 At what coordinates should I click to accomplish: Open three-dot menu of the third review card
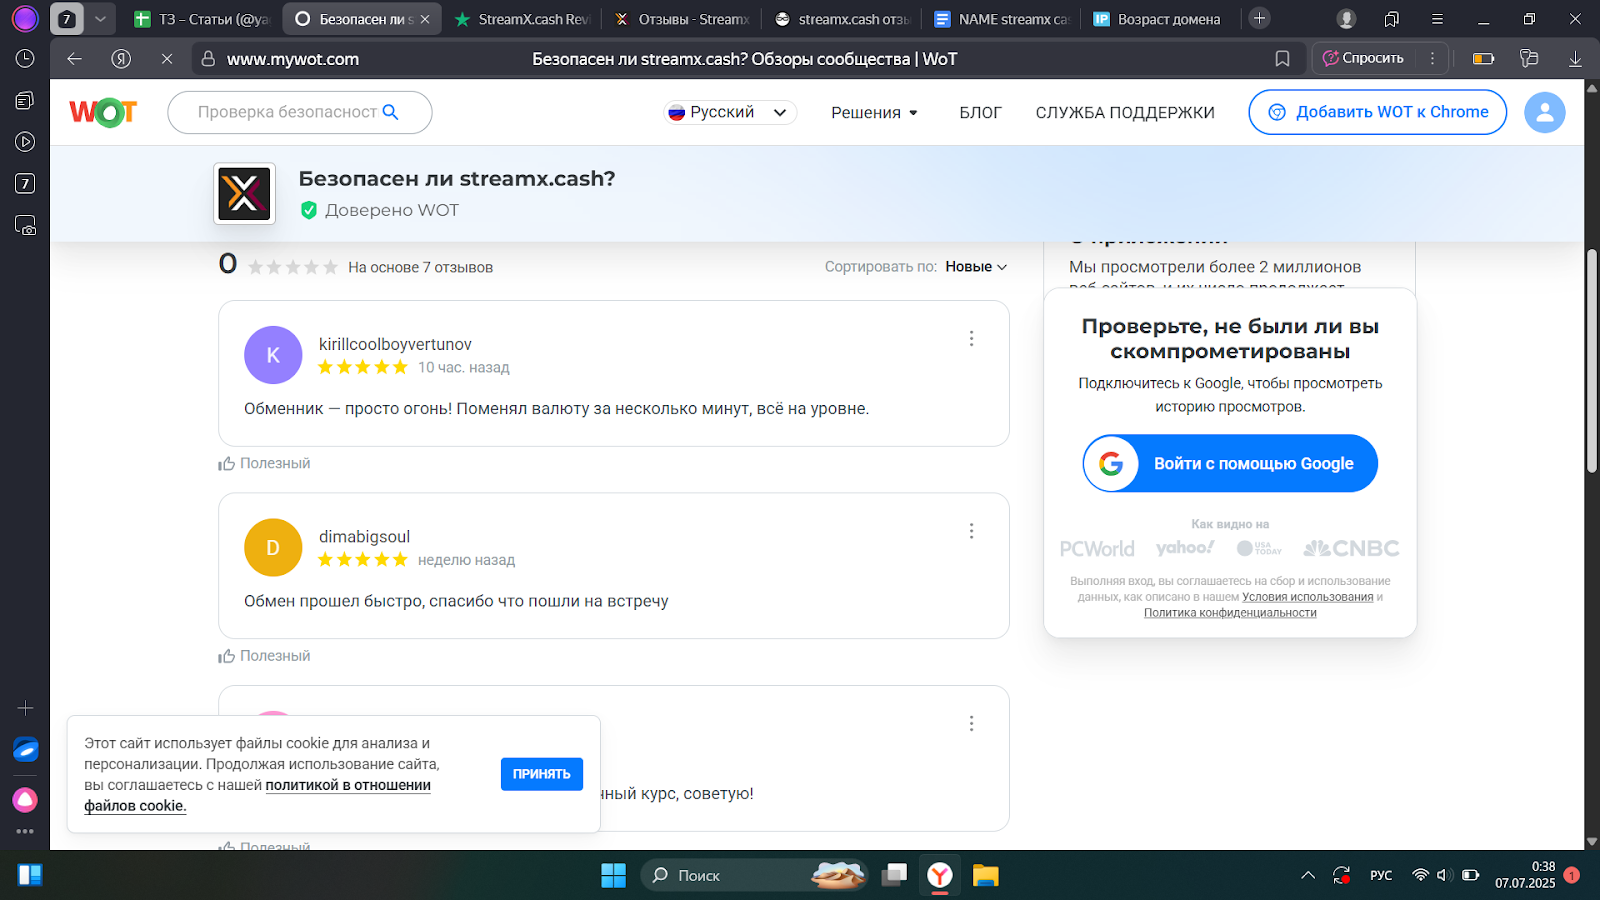tap(971, 723)
